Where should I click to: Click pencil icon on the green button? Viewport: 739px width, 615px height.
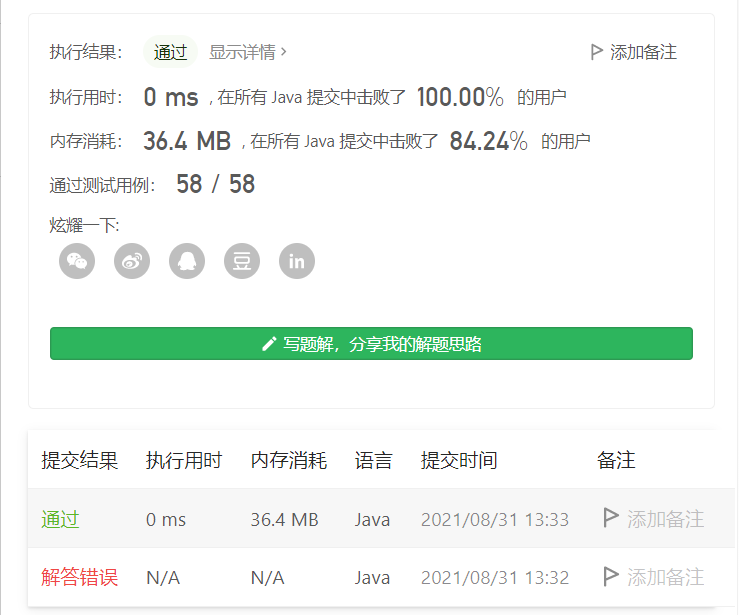click(269, 344)
